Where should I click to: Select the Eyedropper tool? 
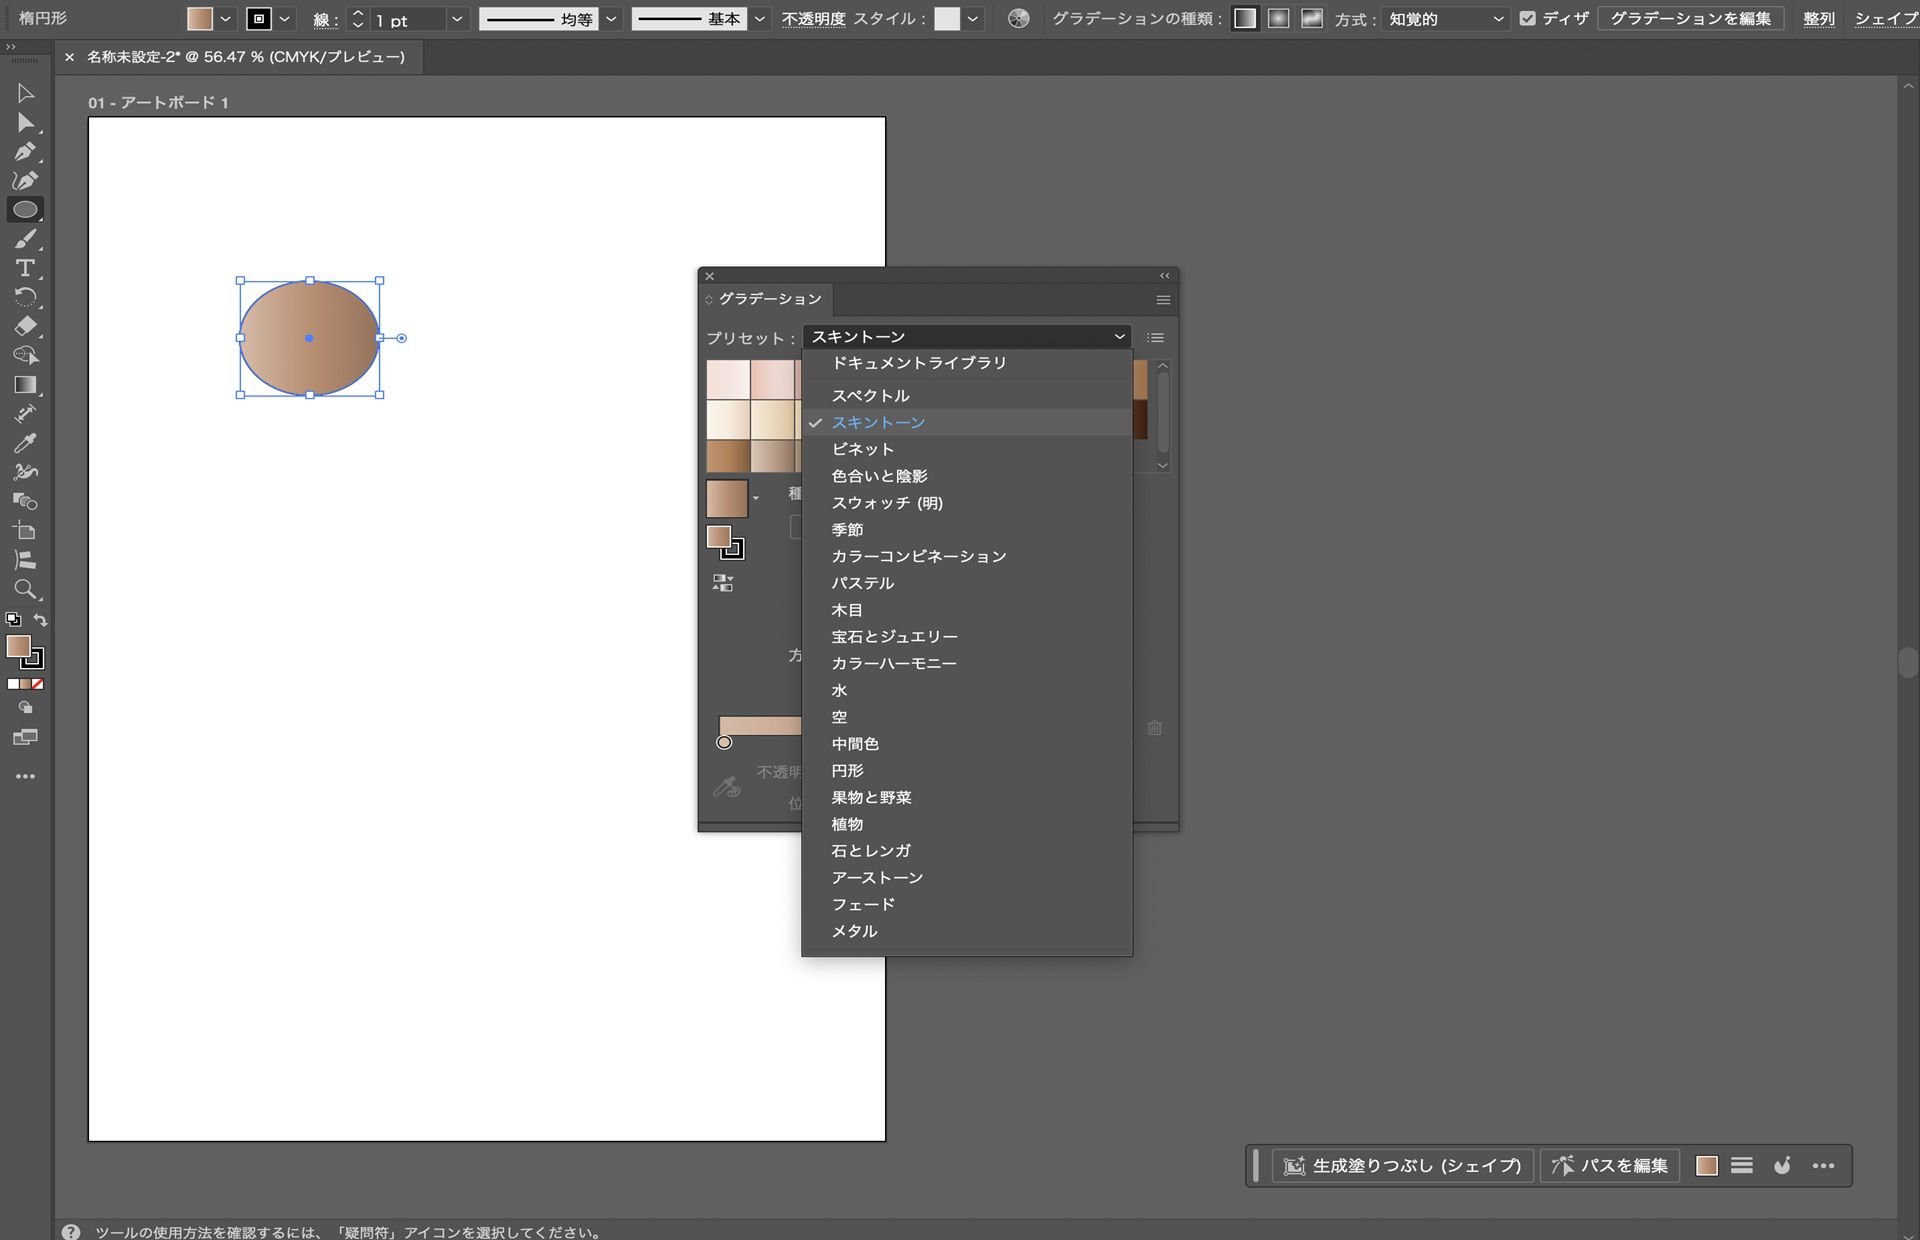click(x=26, y=443)
